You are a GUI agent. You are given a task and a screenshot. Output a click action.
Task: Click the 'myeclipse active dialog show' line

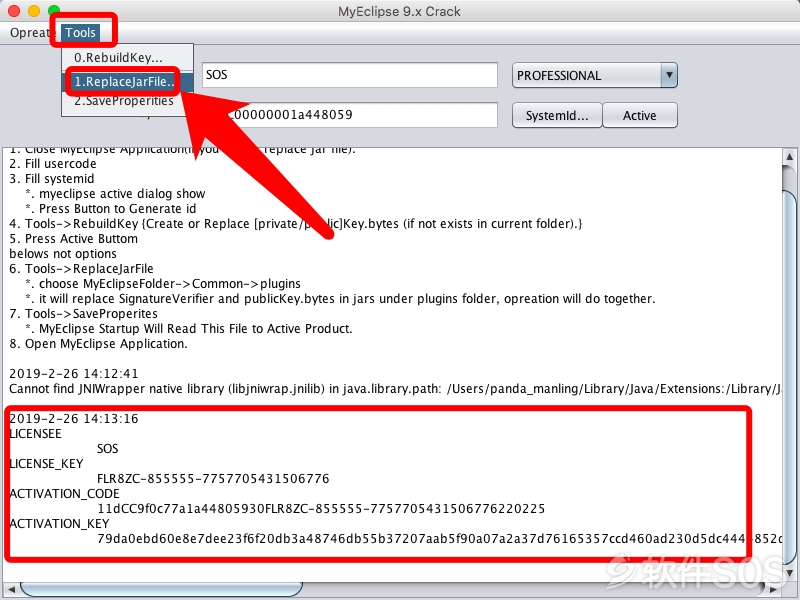coord(115,194)
